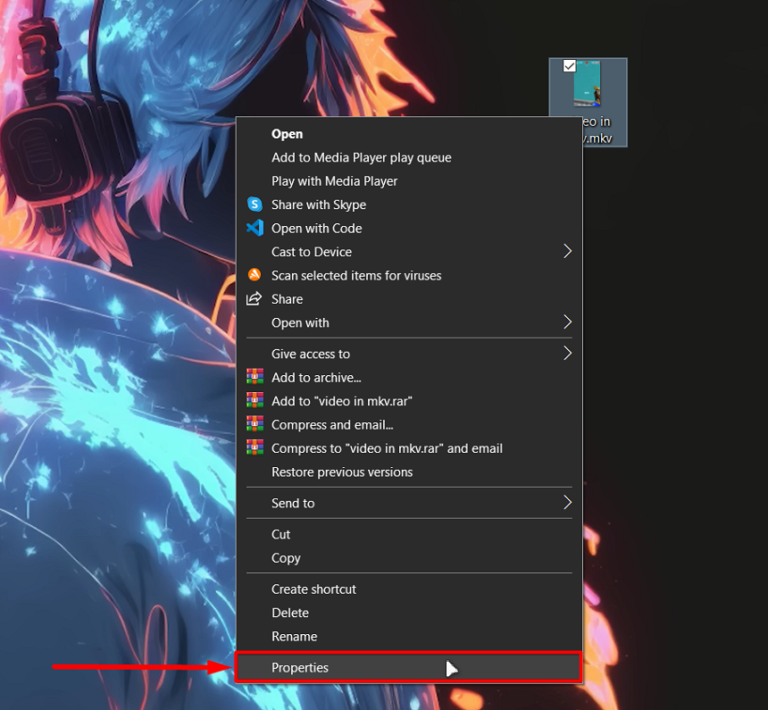
Task: Click the Visual Studio Code icon
Action: click(x=255, y=228)
